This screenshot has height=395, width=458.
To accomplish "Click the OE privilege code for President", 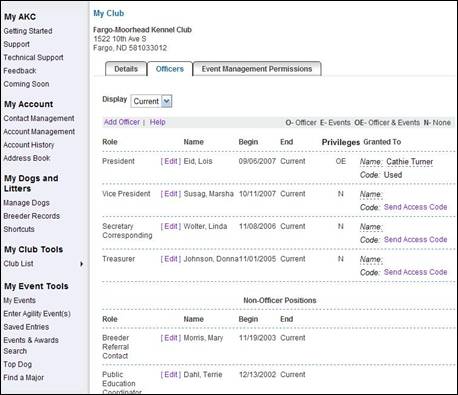I will [341, 161].
